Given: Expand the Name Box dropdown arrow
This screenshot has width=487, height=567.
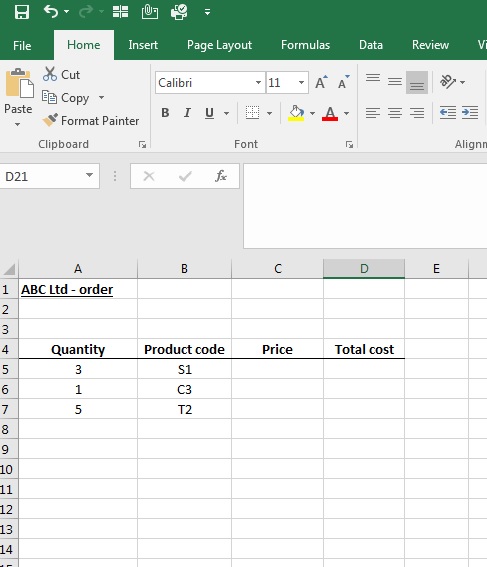Looking at the screenshot, I should (x=89, y=175).
